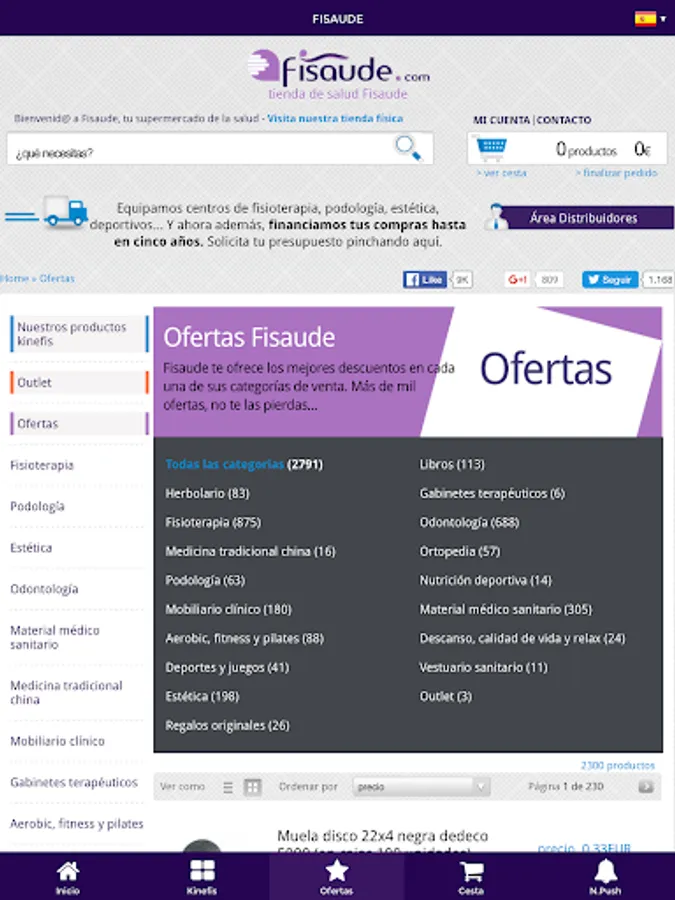Click the Google +1 button

[x=517, y=280]
